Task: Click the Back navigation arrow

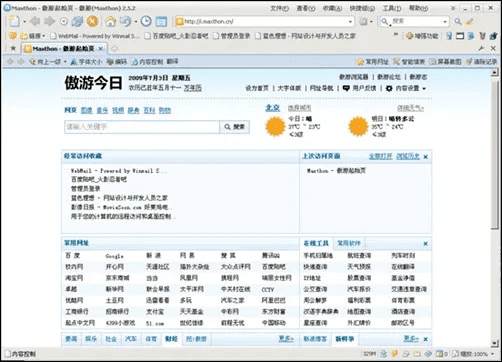Action: 35,22
